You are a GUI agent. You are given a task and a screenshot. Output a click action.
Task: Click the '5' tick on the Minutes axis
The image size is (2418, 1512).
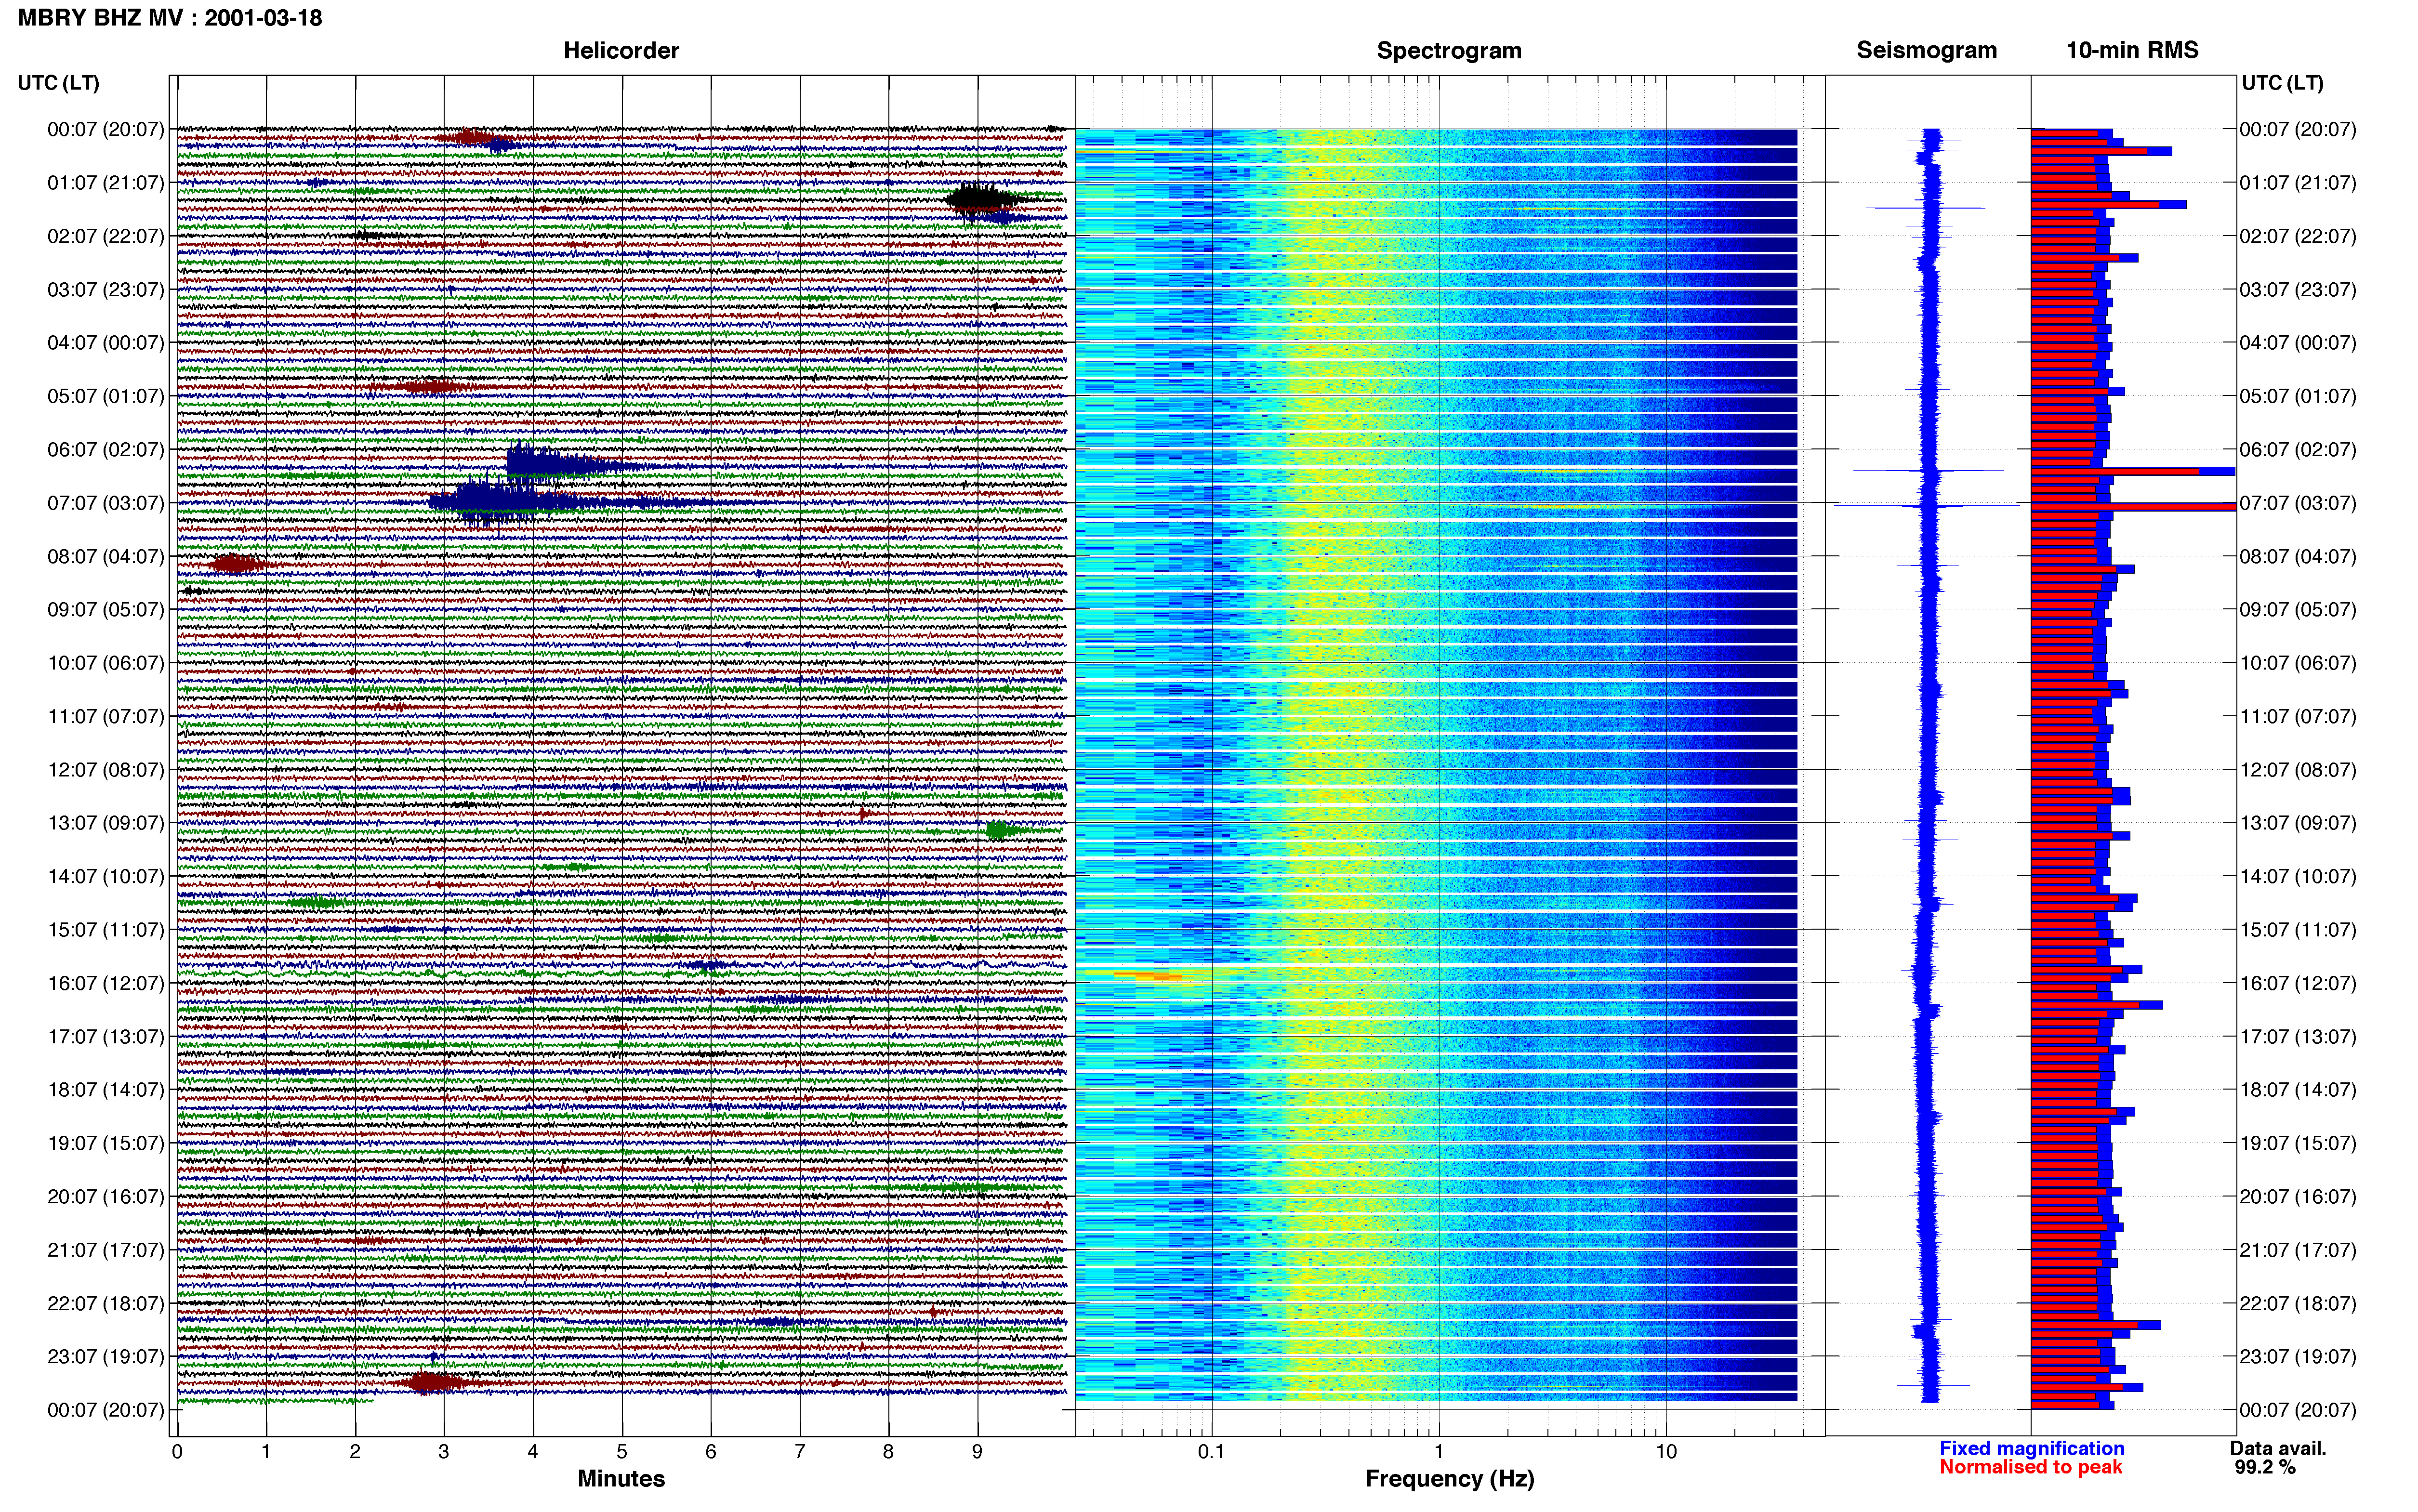[x=622, y=1452]
